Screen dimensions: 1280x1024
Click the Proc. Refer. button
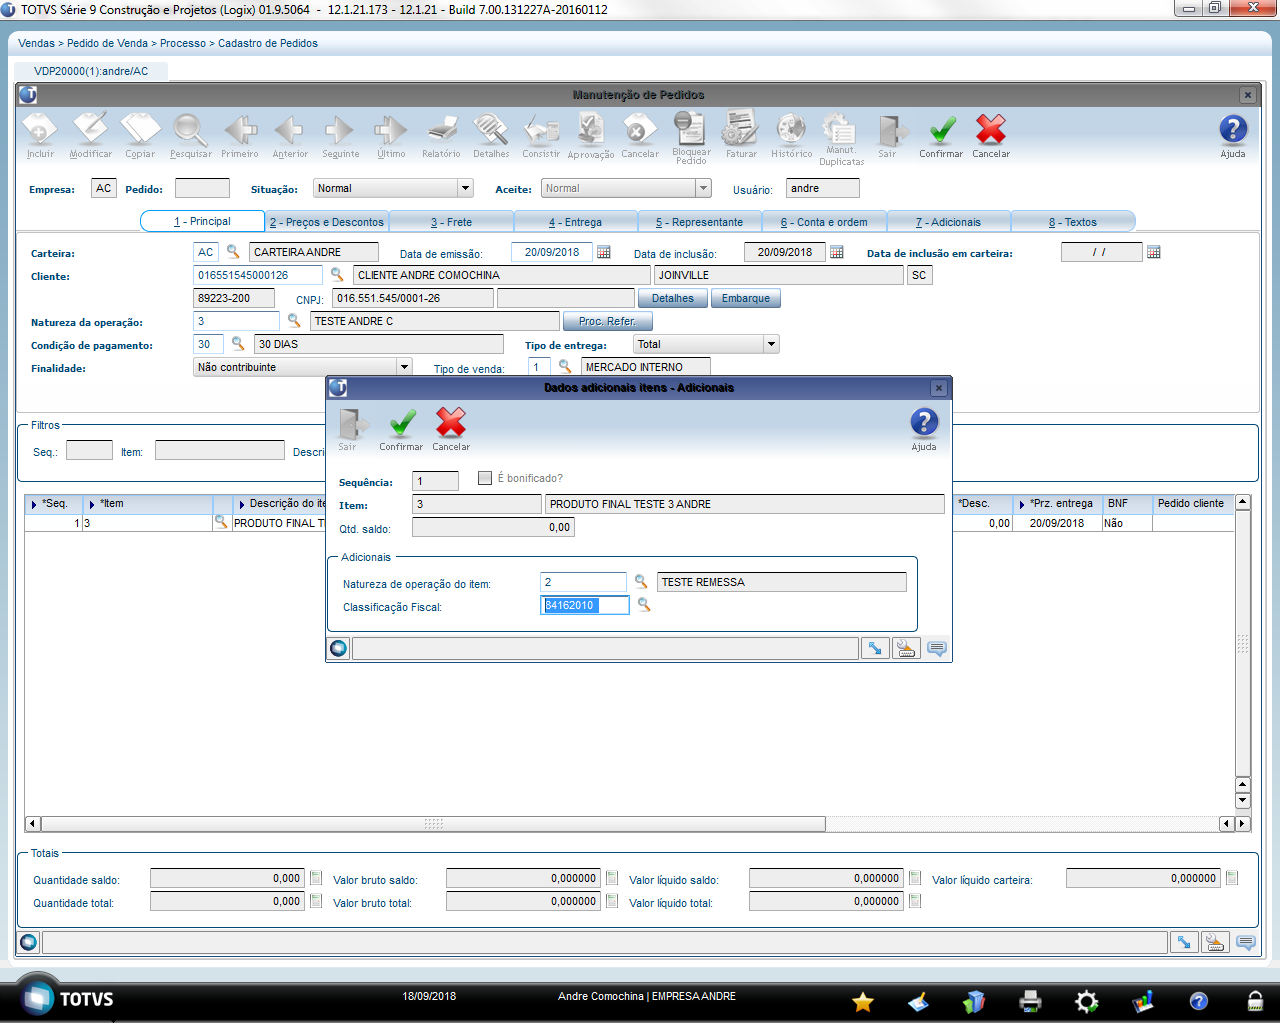click(607, 321)
